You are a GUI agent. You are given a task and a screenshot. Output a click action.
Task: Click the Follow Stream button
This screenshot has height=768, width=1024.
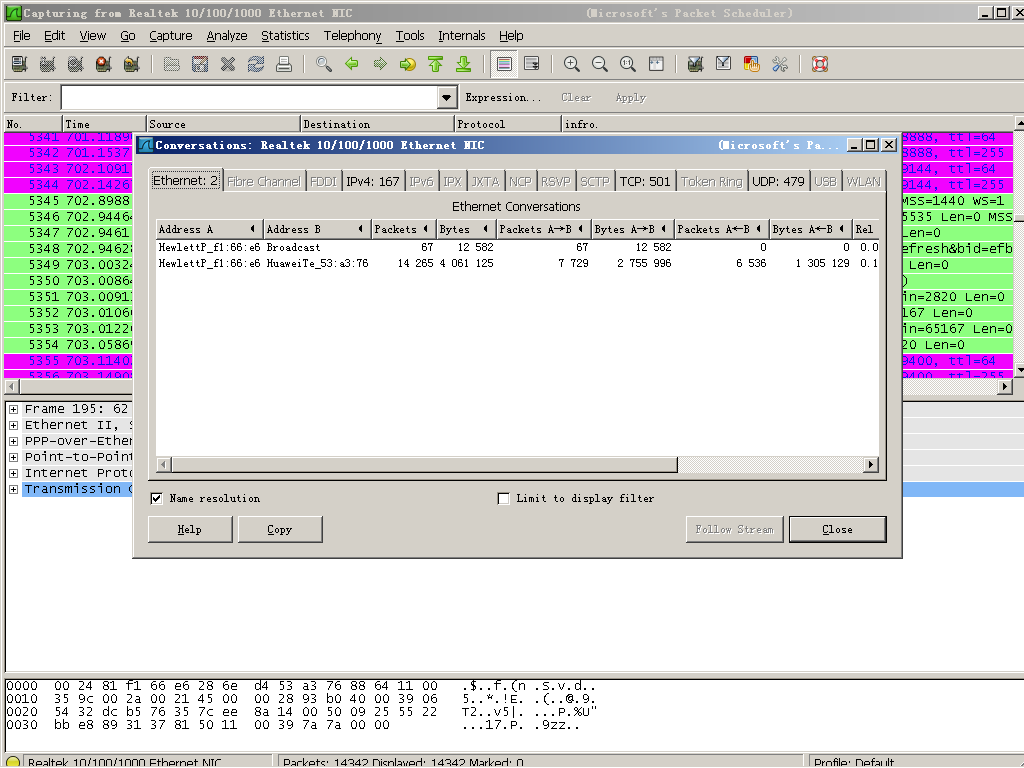click(x=734, y=530)
